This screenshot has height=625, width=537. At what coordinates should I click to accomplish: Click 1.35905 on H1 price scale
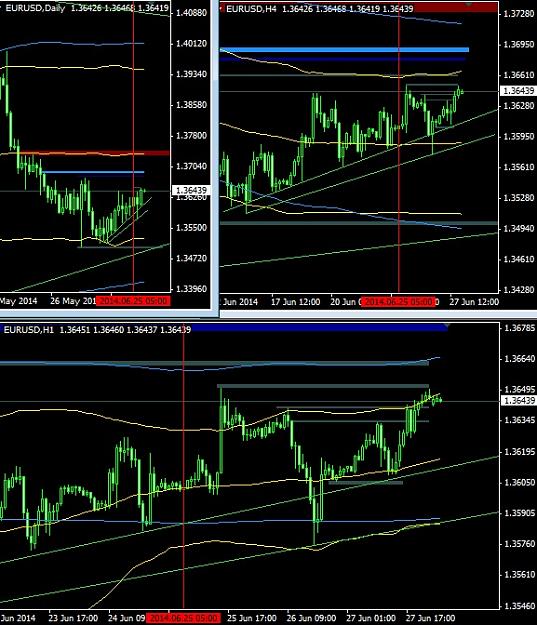pyautogui.click(x=520, y=513)
